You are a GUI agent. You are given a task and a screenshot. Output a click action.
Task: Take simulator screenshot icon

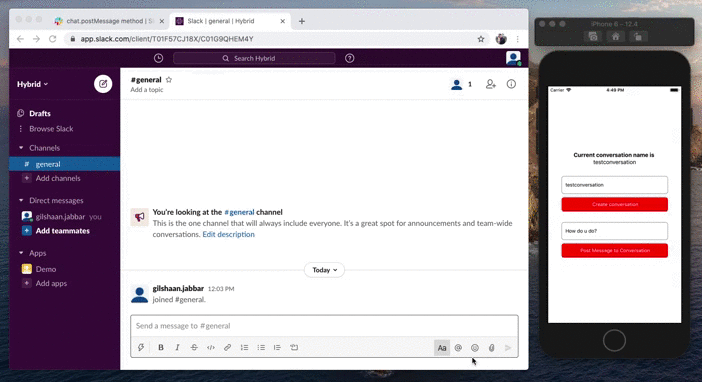[x=593, y=37]
